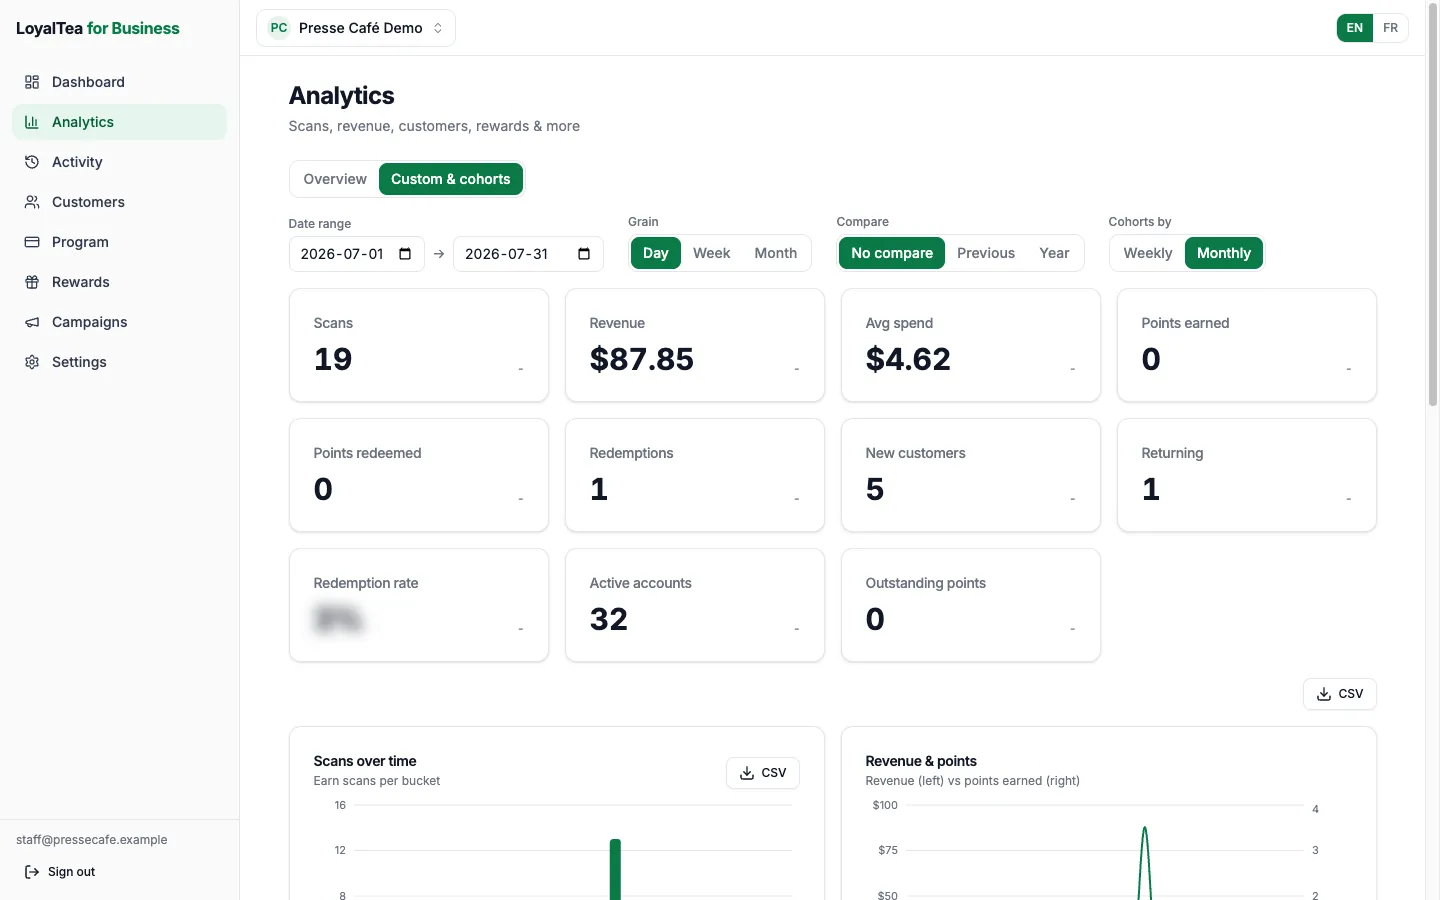Click the Dashboard grid icon in sidebar
1440x900 pixels.
point(32,82)
